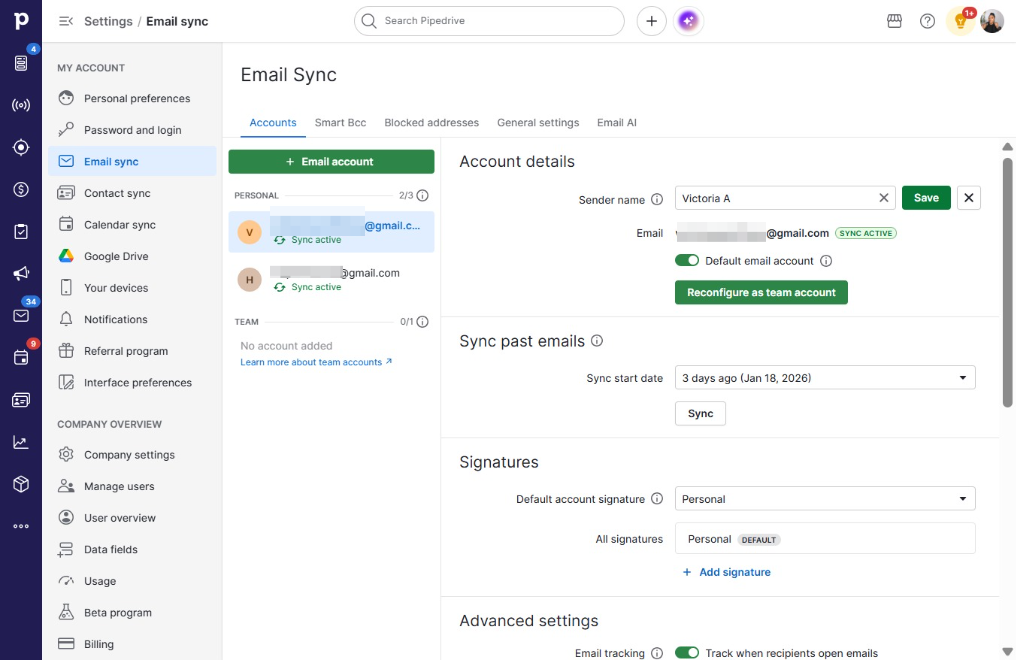Open Google Drive settings

coord(132,256)
